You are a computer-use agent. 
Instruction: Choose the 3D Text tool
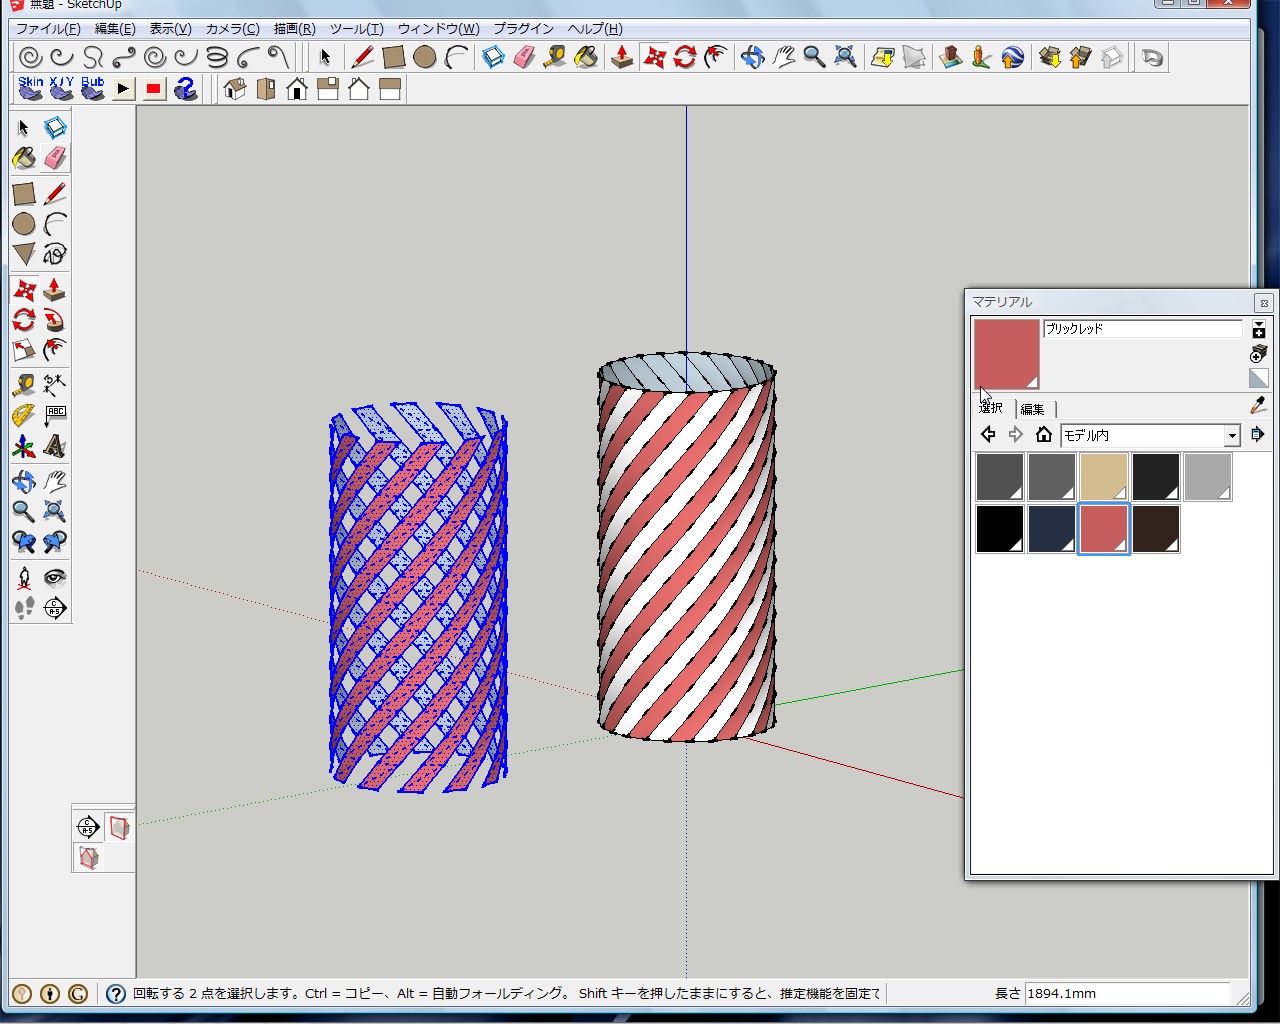click(x=54, y=446)
